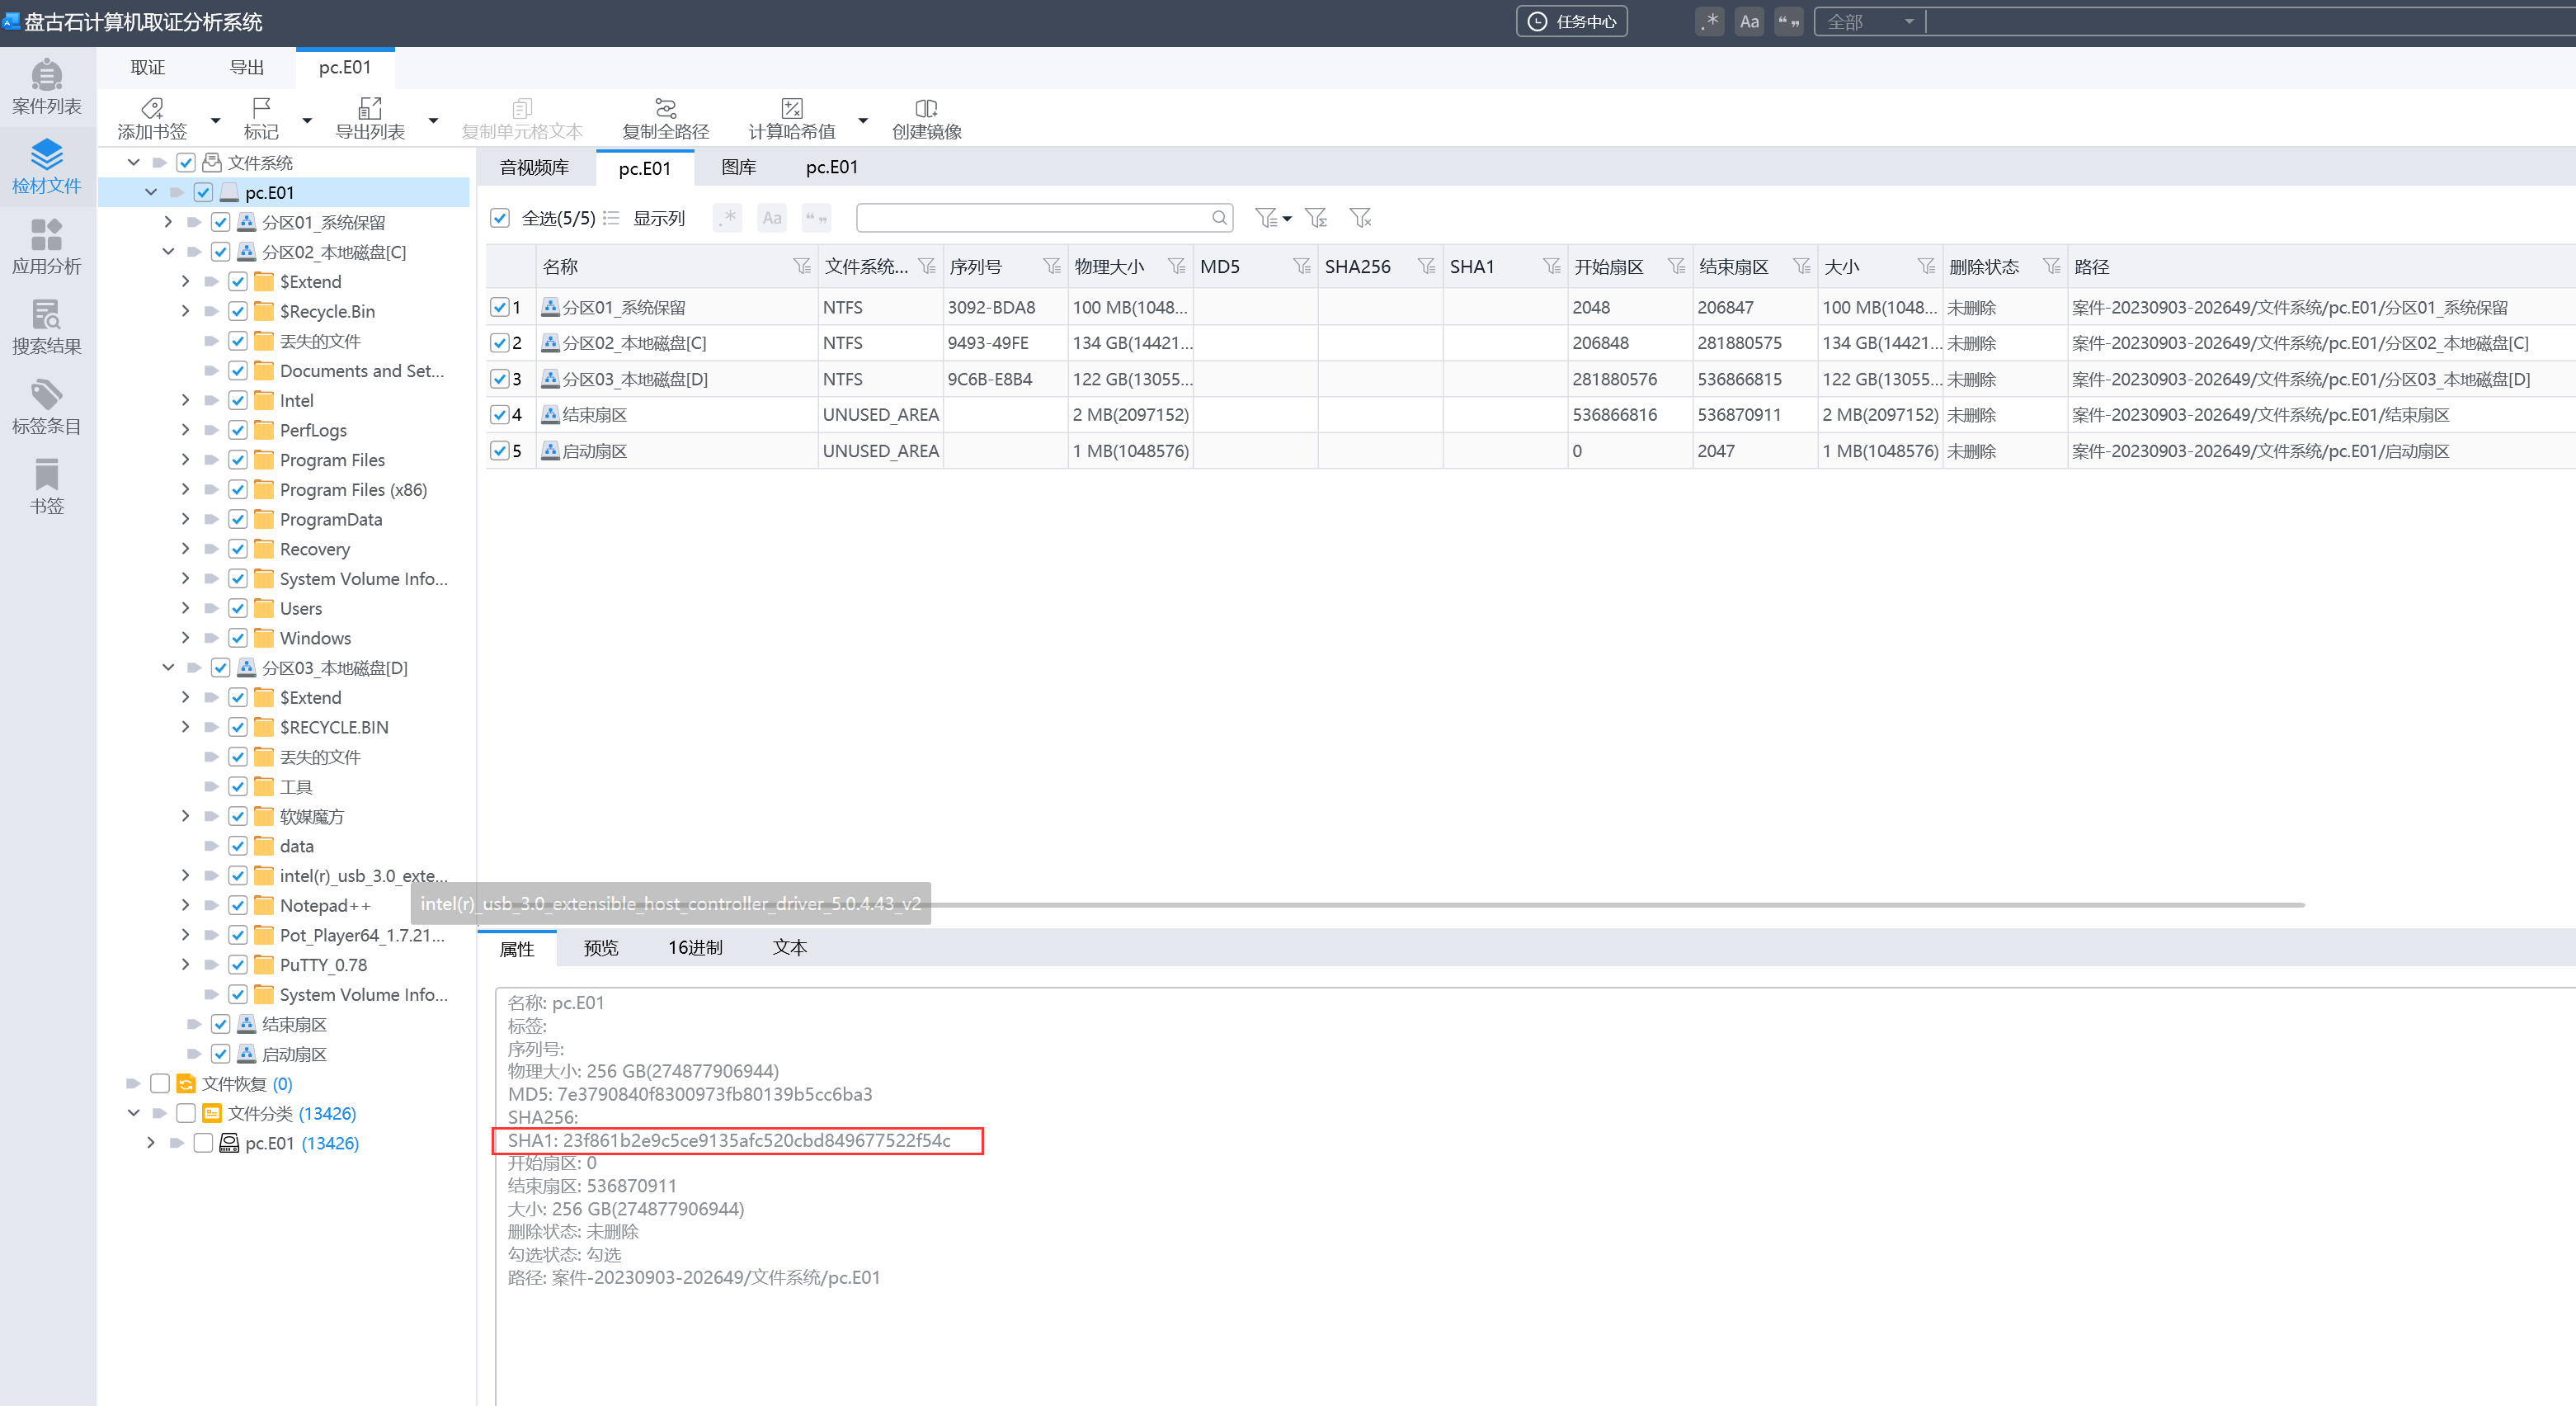Expand the Users folder node
The image size is (2576, 1406).
point(185,608)
